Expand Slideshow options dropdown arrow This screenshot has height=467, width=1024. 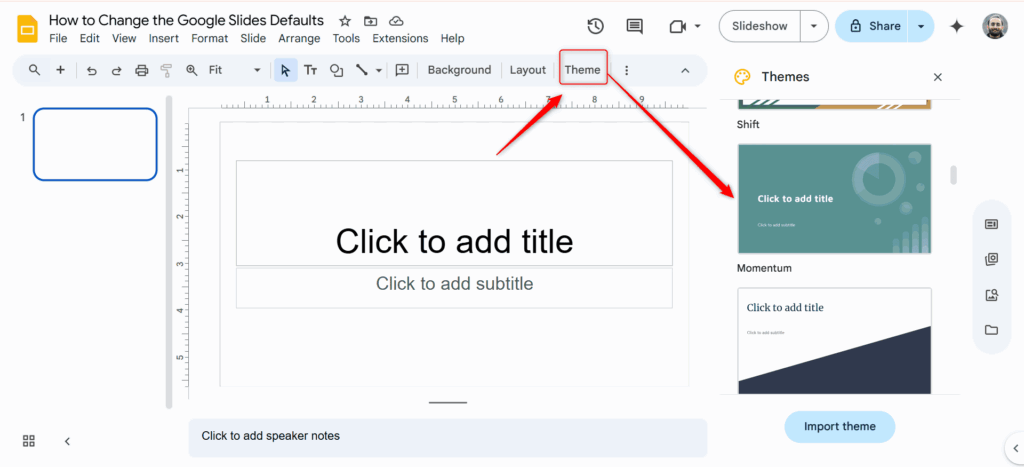(816, 27)
